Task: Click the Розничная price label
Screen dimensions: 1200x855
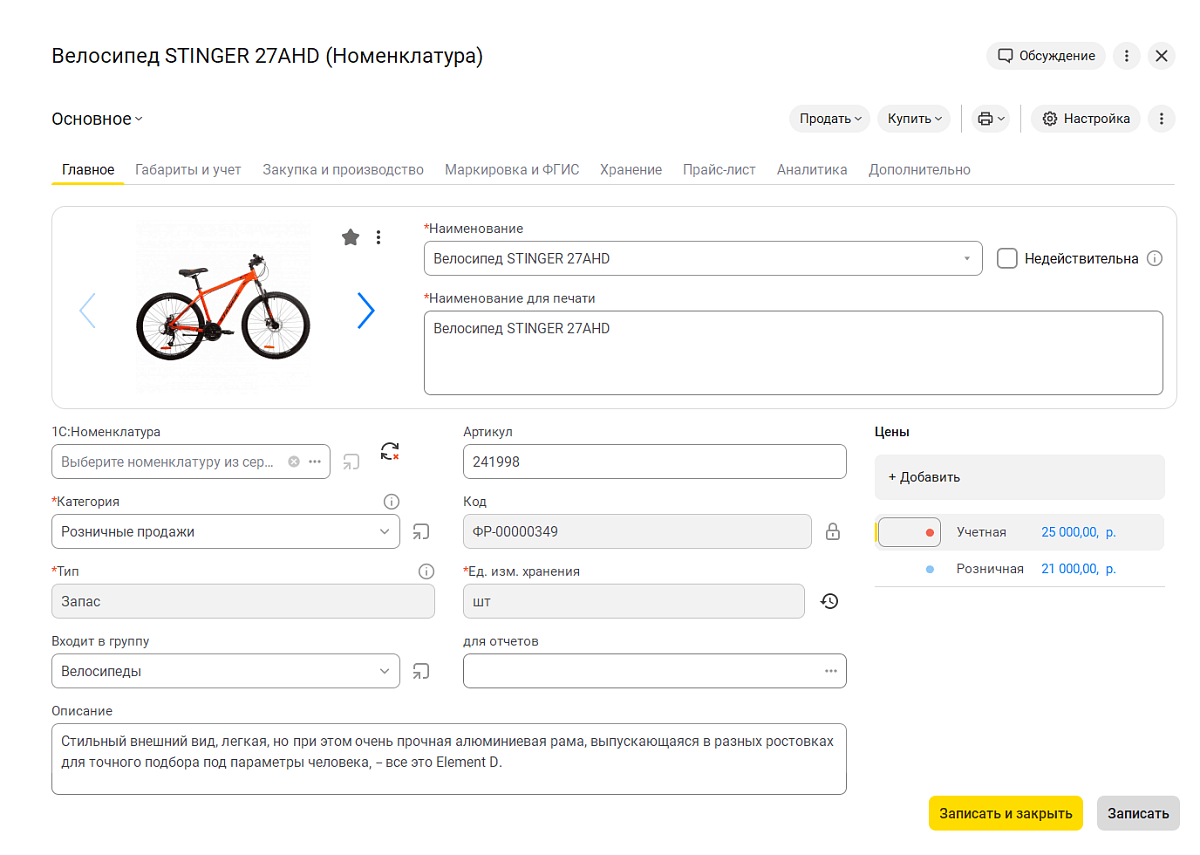Action: click(990, 568)
